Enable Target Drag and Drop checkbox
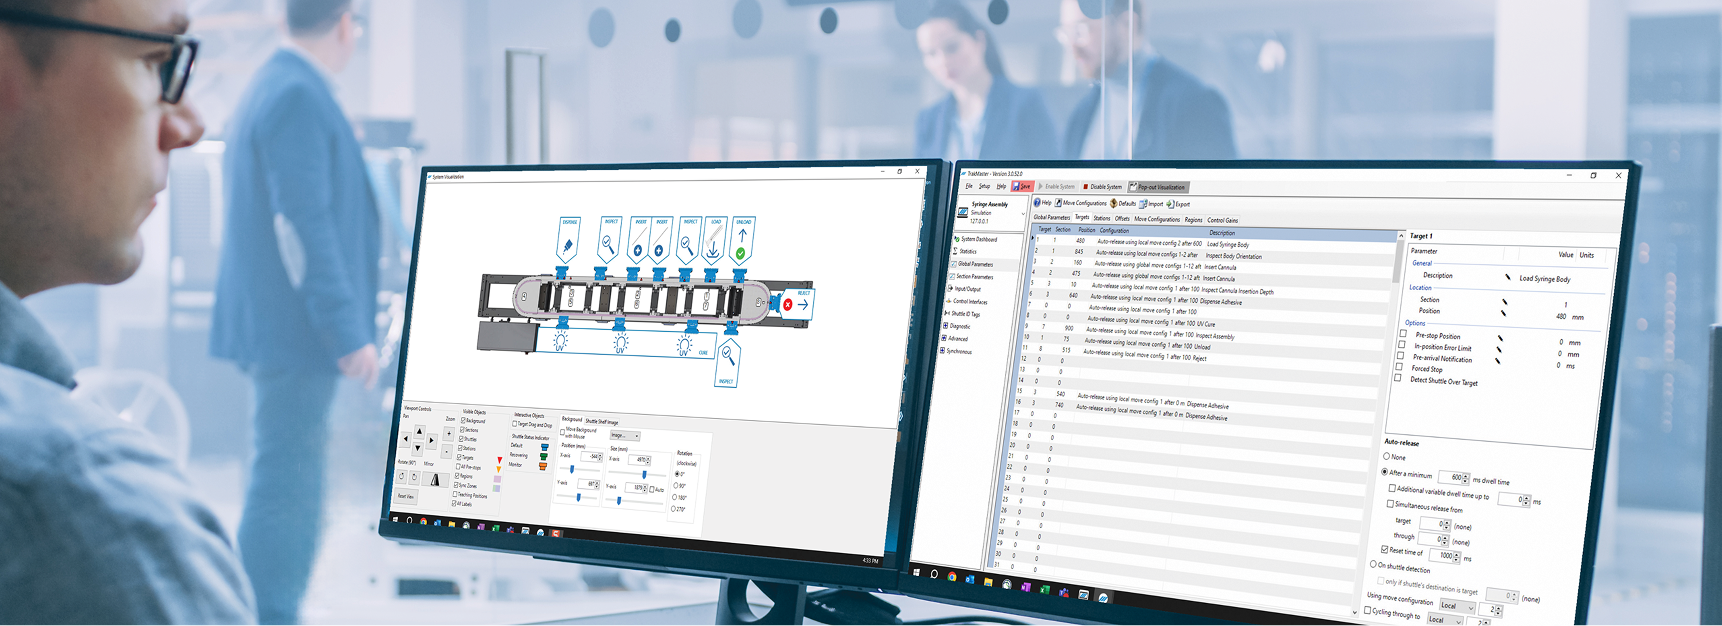This screenshot has width=1722, height=626. 515,424
